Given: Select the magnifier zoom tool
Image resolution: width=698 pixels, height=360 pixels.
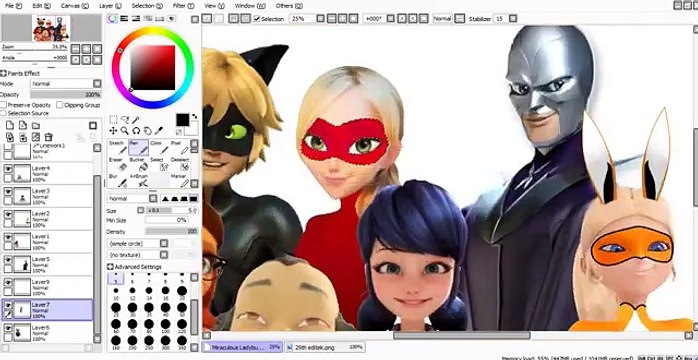Looking at the screenshot, I should [x=125, y=131].
